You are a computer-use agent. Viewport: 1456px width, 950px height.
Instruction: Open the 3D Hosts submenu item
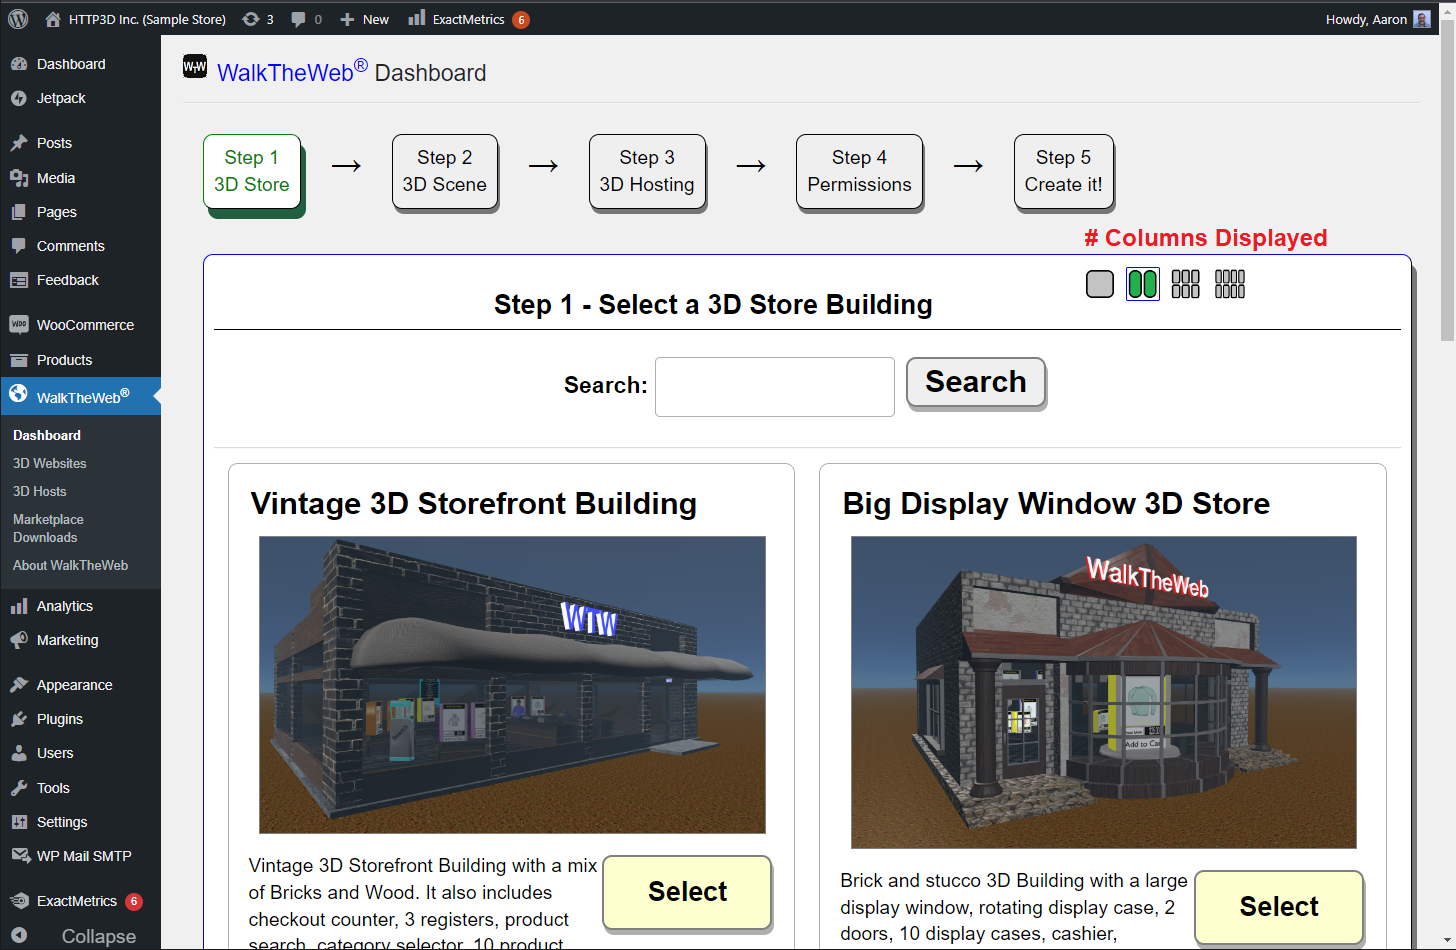pos(40,491)
